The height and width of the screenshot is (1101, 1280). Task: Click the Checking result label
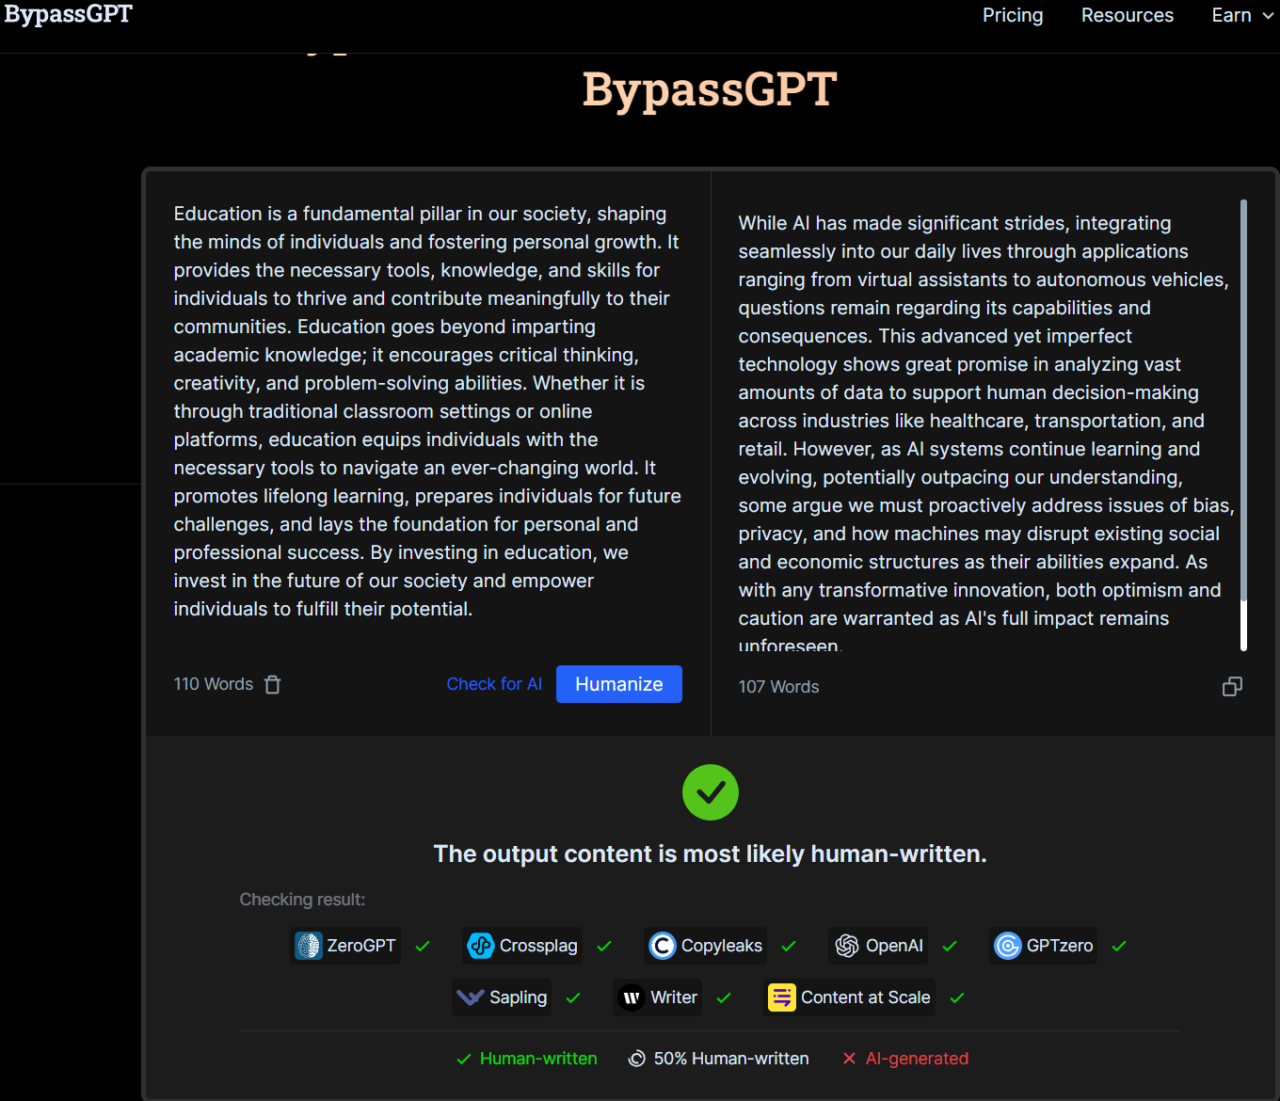302,900
